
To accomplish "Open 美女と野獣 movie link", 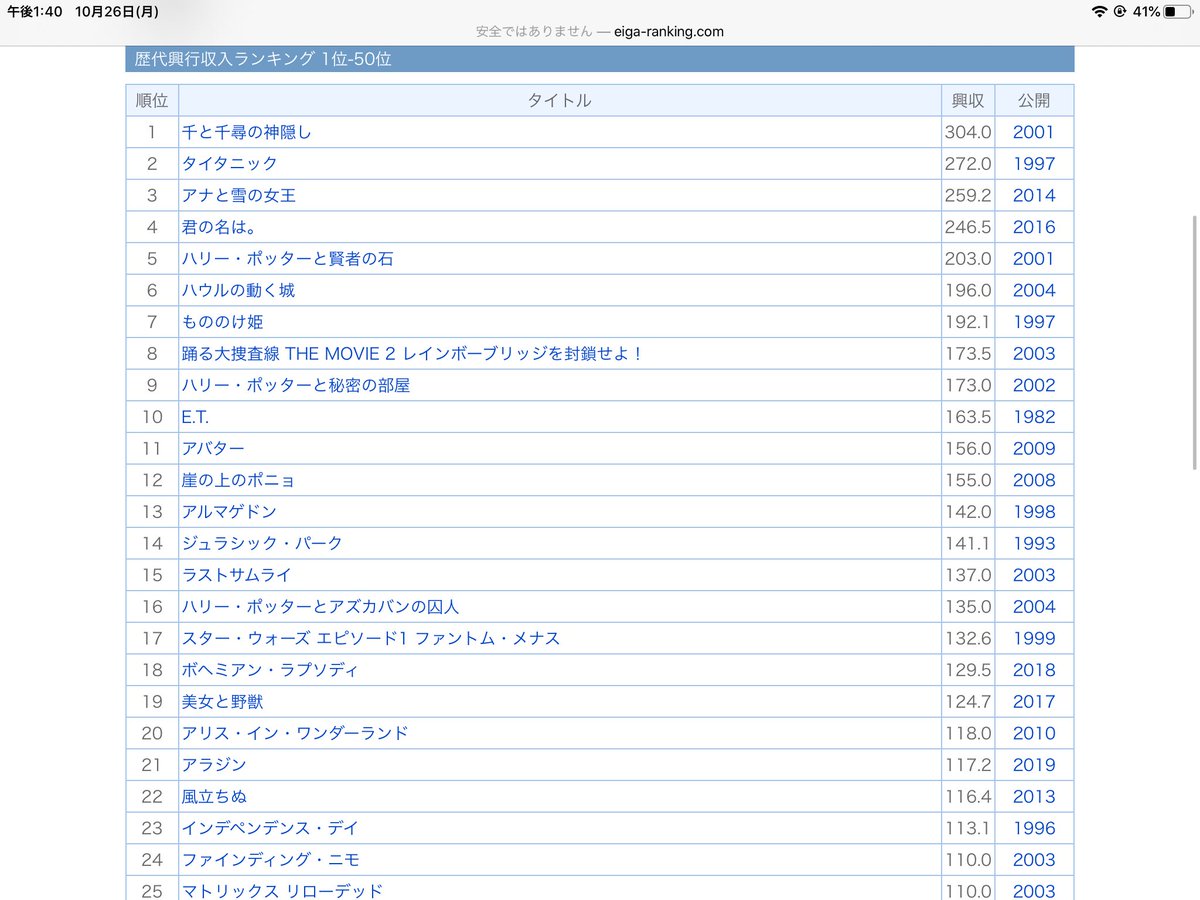I will pos(222,701).
